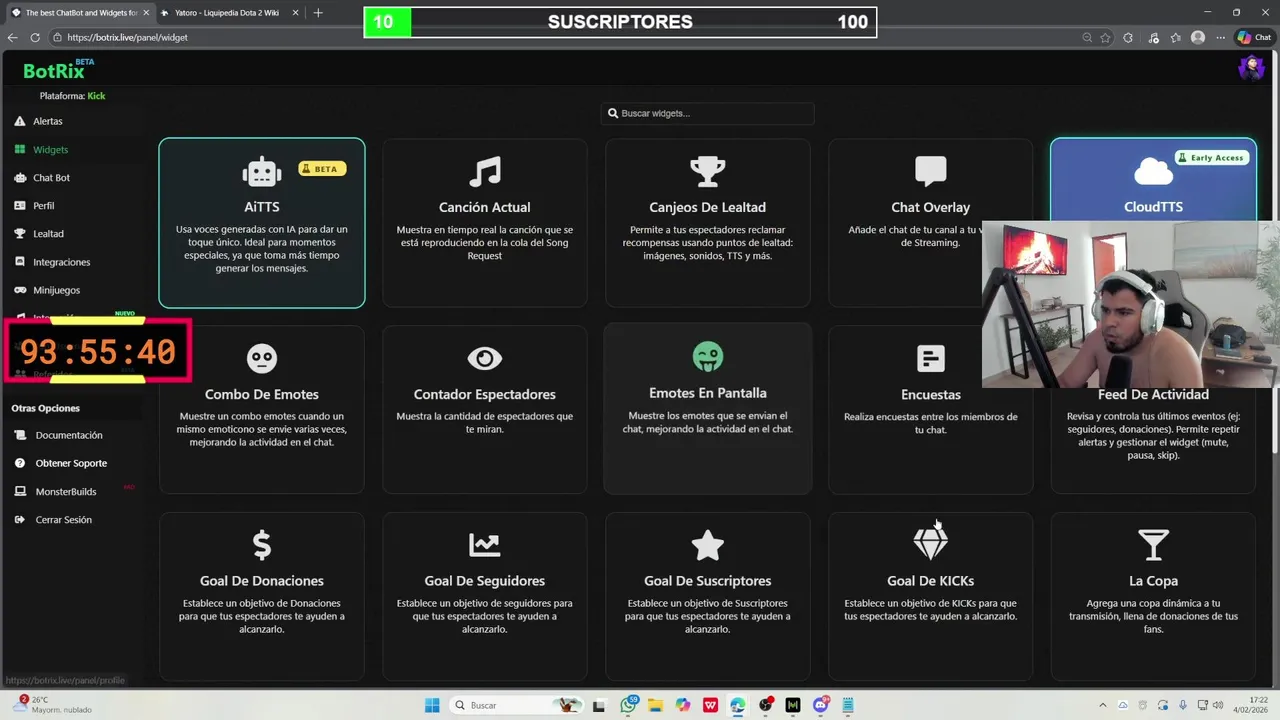
Task: Click the Kick platform link
Action: click(x=96, y=96)
